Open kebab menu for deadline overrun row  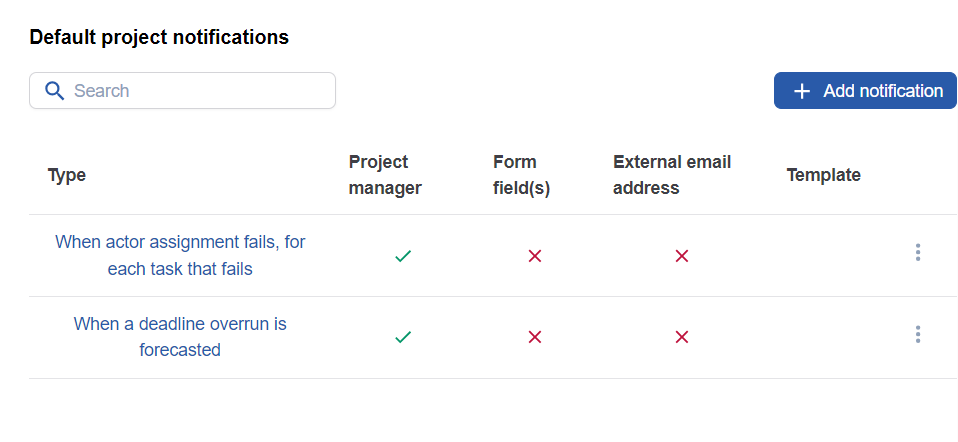pos(917,335)
